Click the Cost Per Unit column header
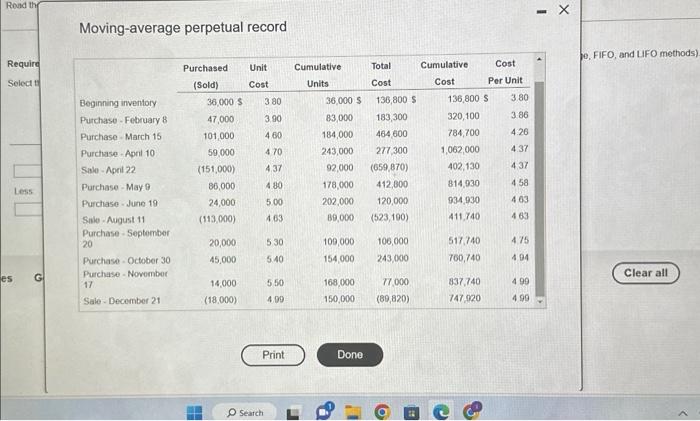Image resolution: width=700 pixels, height=421 pixels. coord(505,72)
